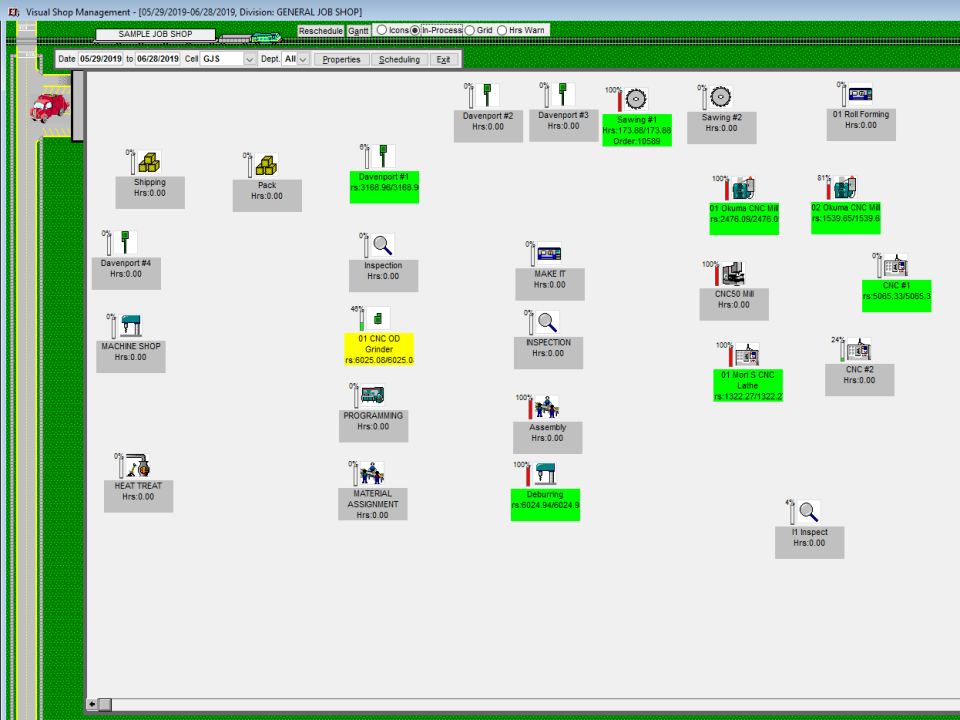Open the Shipping work center icon
The image size is (960, 720).
coord(149,162)
